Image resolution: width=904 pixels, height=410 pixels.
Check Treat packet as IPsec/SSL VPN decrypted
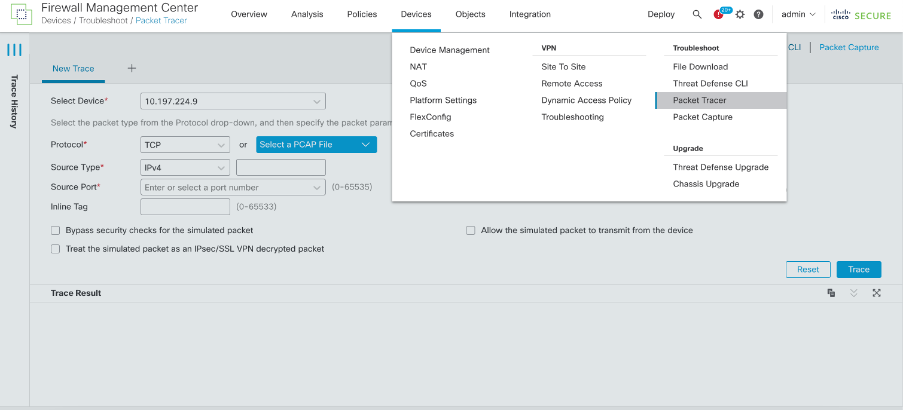tap(55, 249)
